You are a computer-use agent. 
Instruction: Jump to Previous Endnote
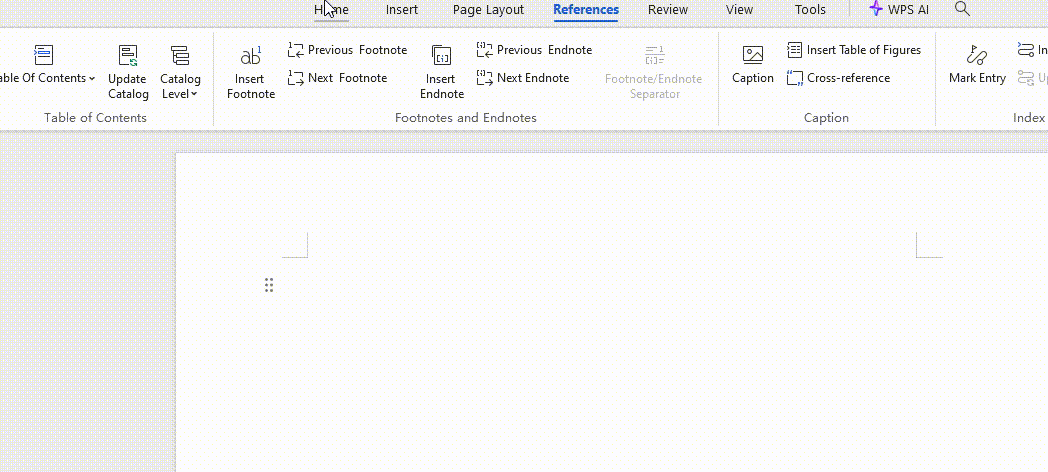tap(535, 50)
